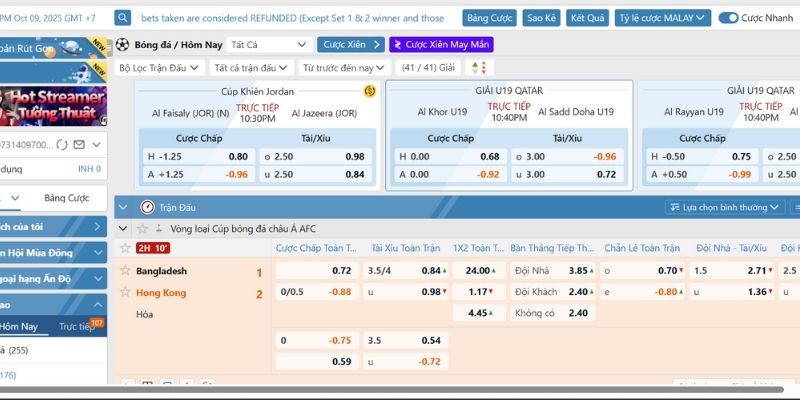Screen dimensions: 800x400
Task: Click the Cược Xiên button
Action: [351, 45]
